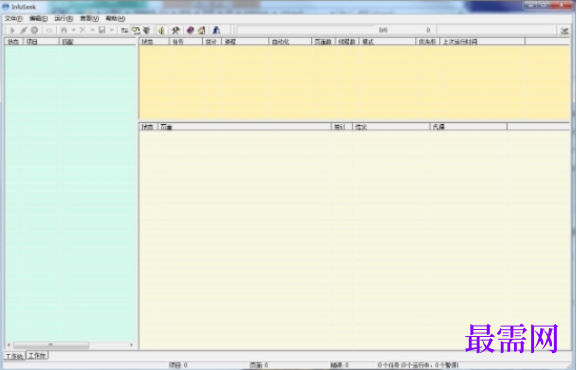The height and width of the screenshot is (370, 577).
Task: Click the icon at the toolbar's far right end
Action: (x=564, y=31)
